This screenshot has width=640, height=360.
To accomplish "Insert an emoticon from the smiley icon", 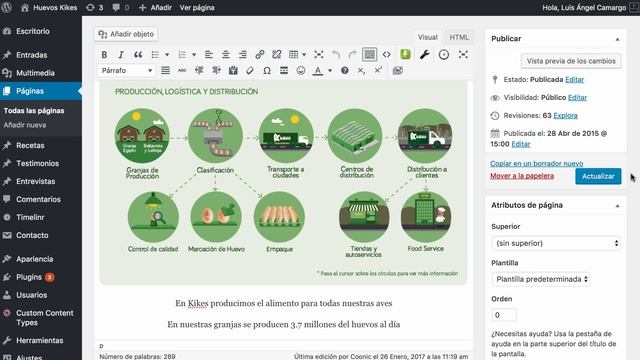I will [301, 71].
